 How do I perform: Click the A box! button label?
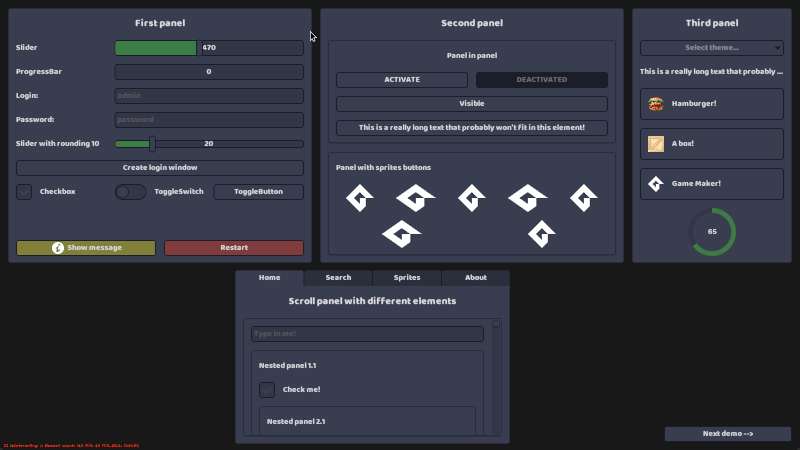683,144
